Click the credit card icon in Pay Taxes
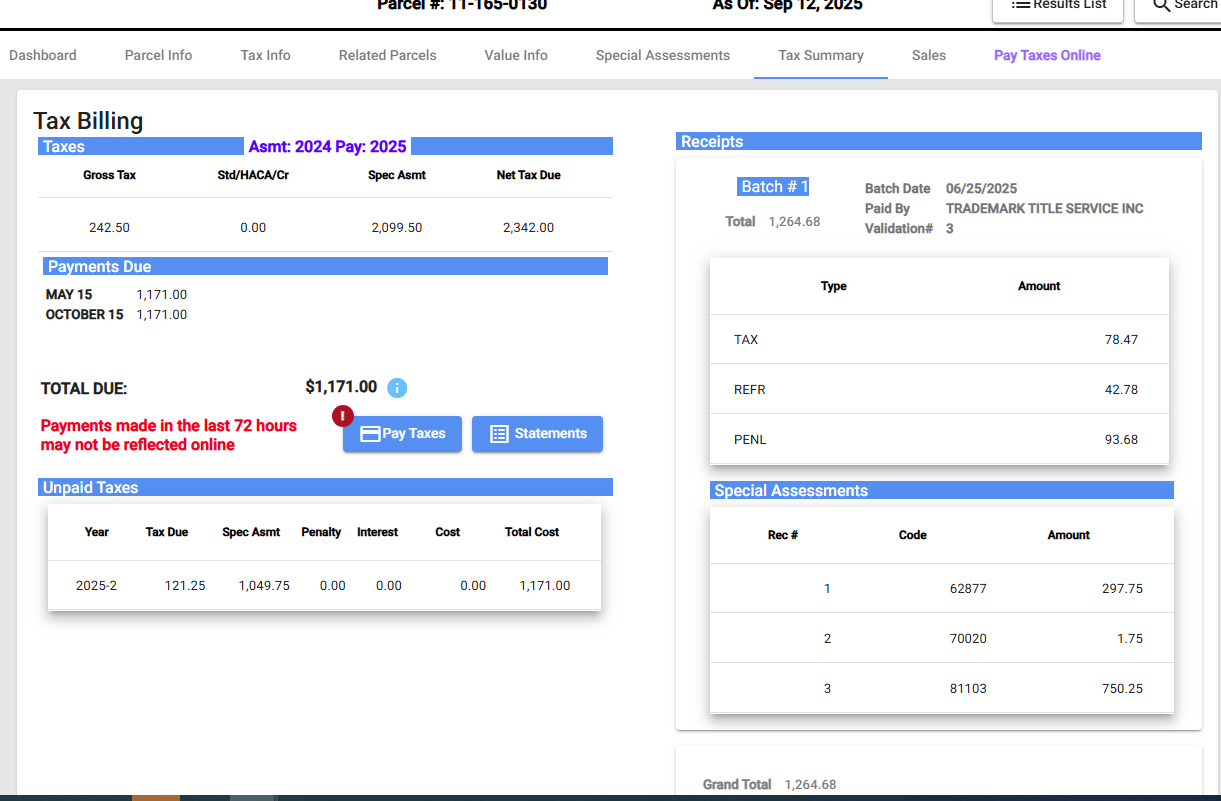The height and width of the screenshot is (801, 1221). pos(370,434)
